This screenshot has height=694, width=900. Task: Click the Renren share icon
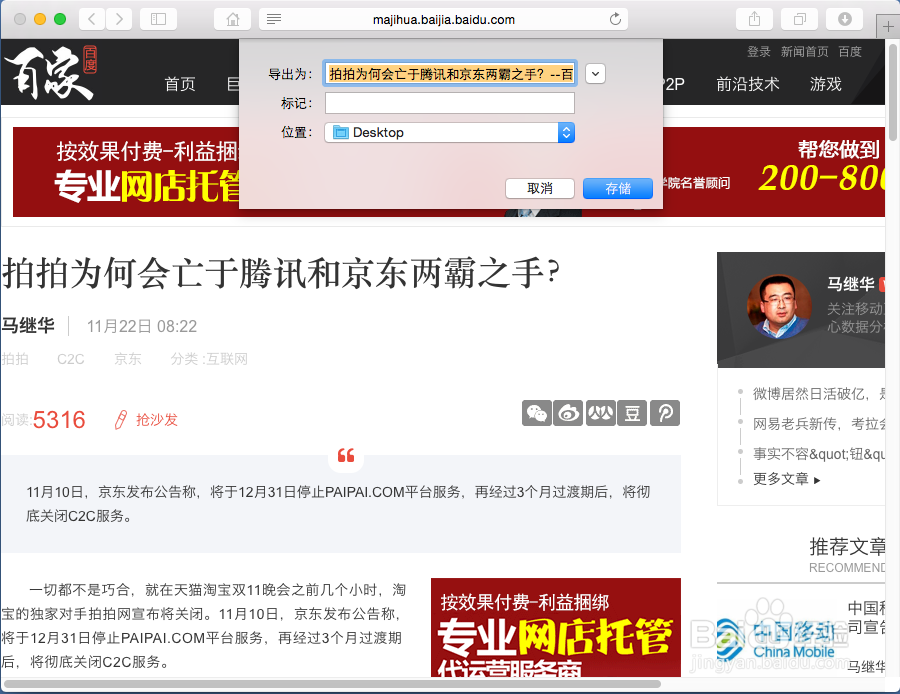[601, 412]
